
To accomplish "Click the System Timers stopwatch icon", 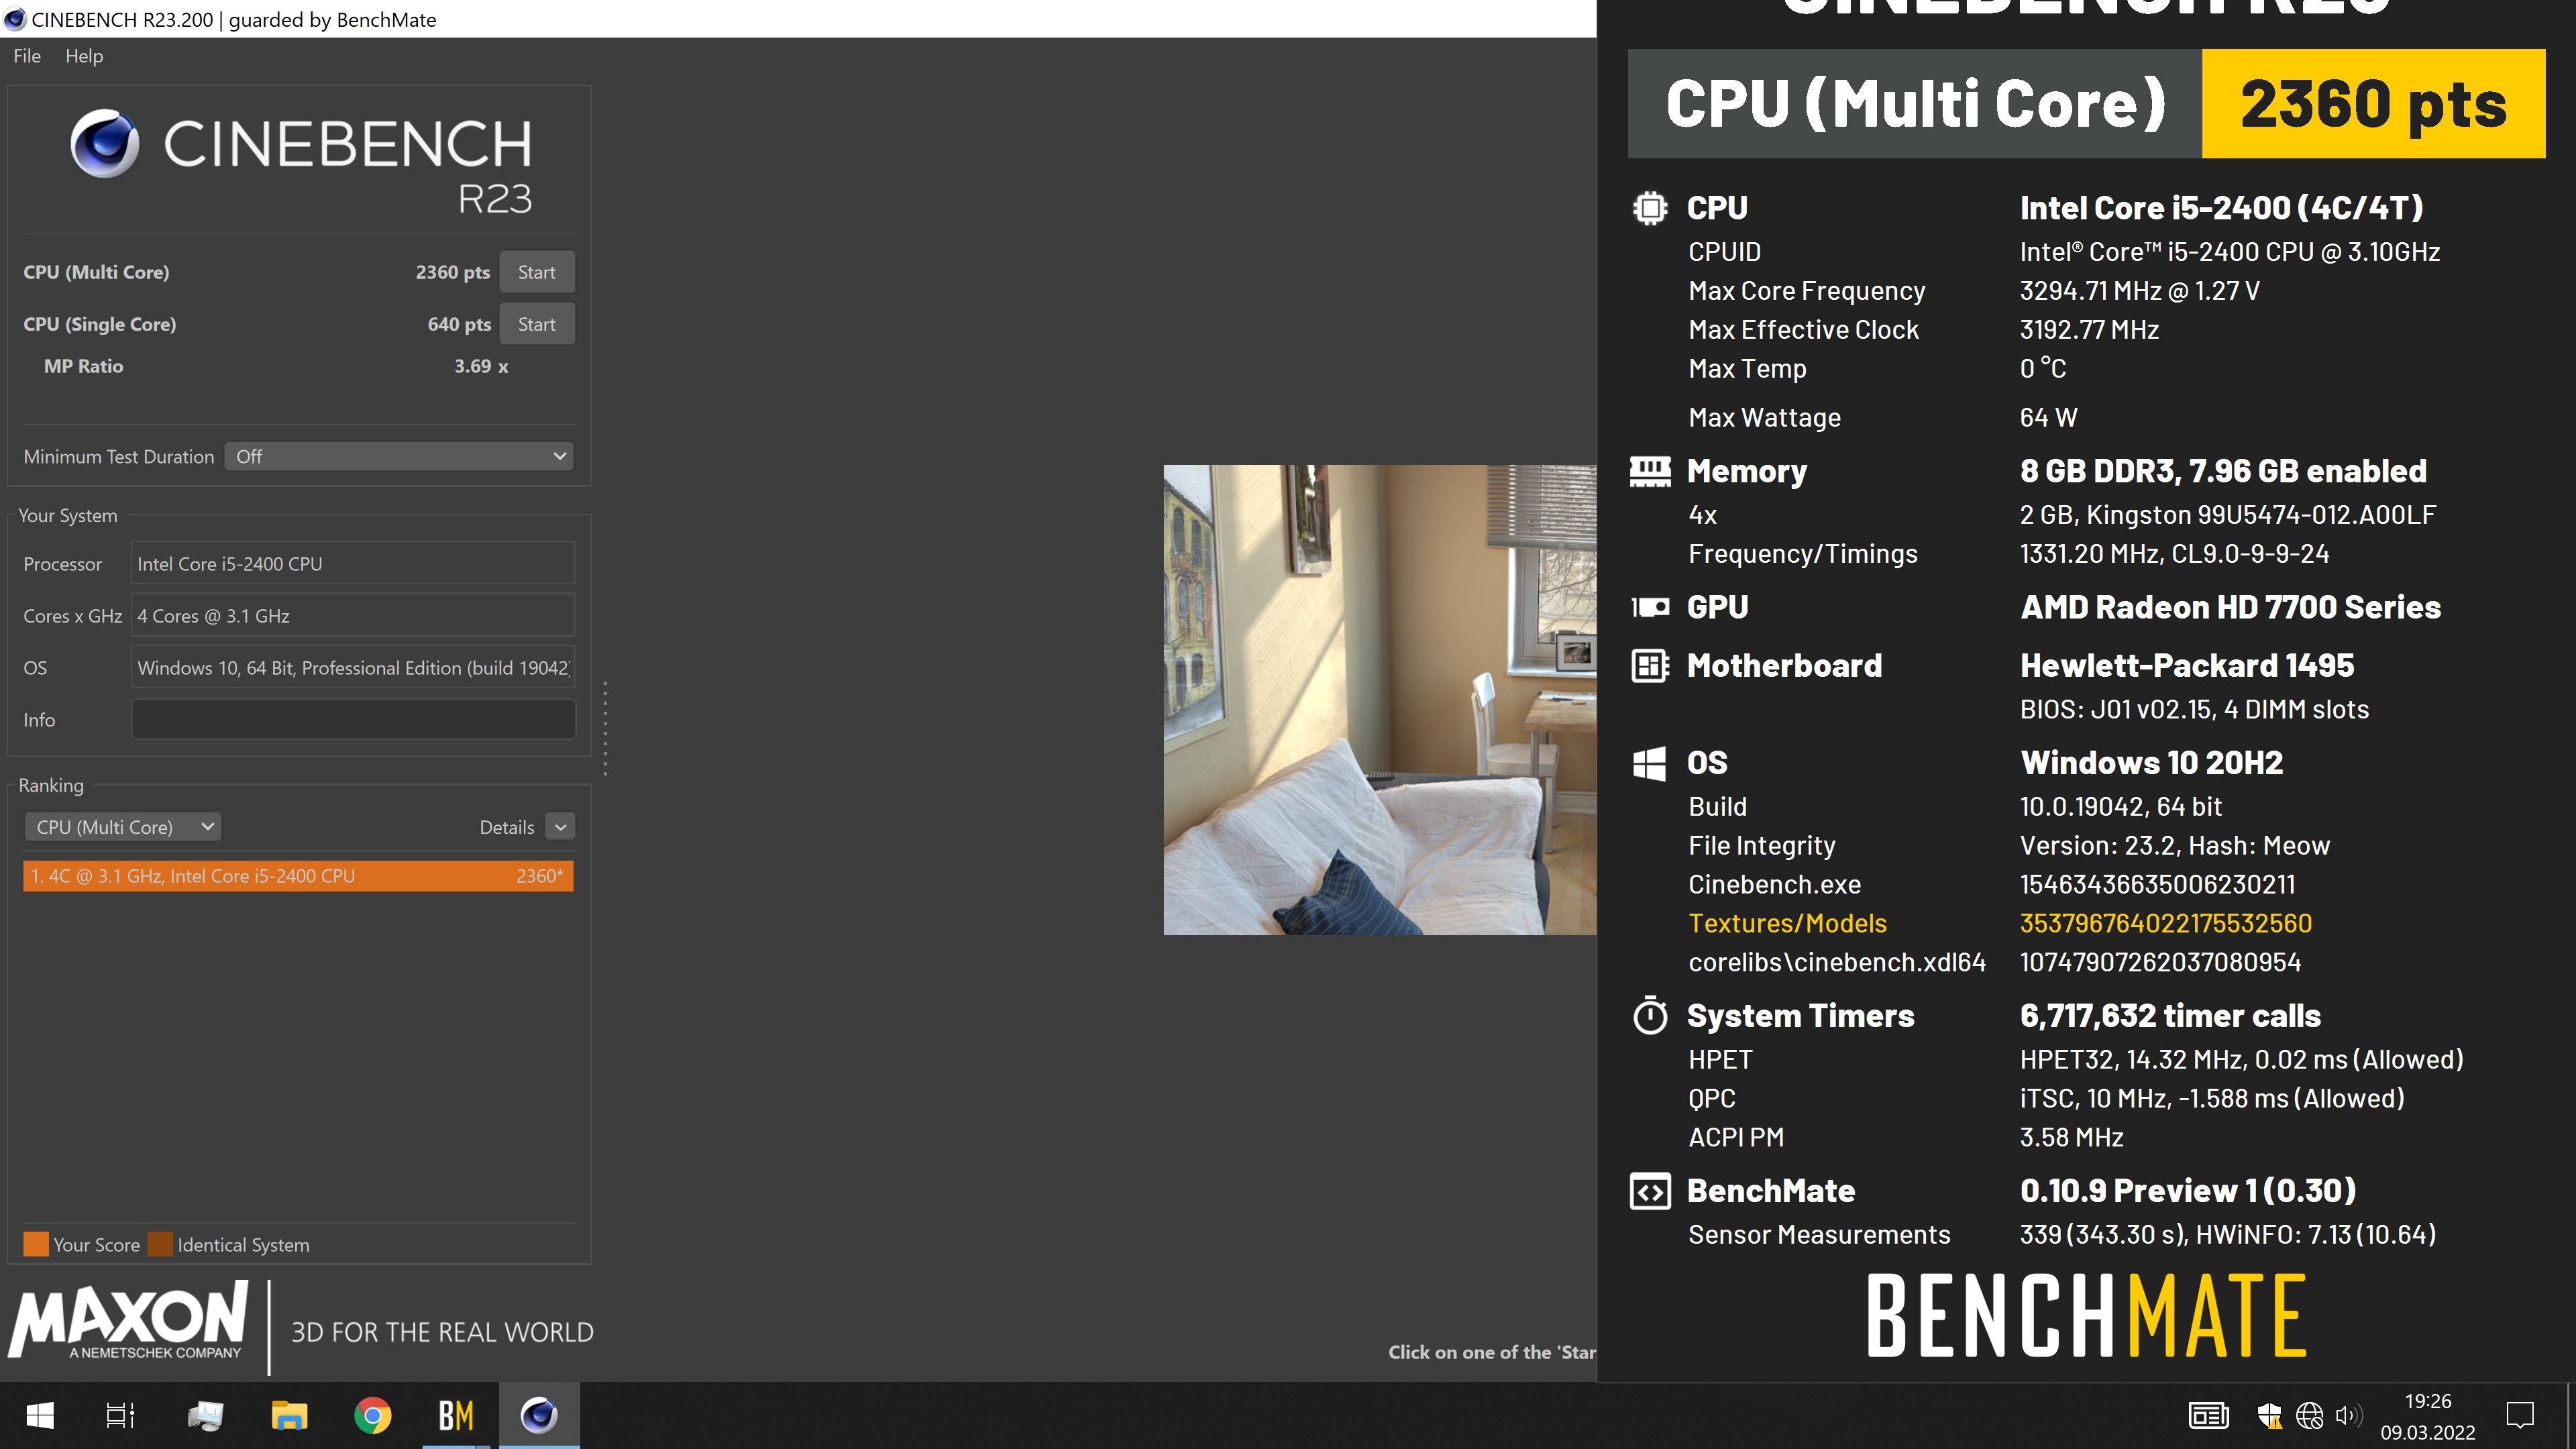I will point(1650,1016).
